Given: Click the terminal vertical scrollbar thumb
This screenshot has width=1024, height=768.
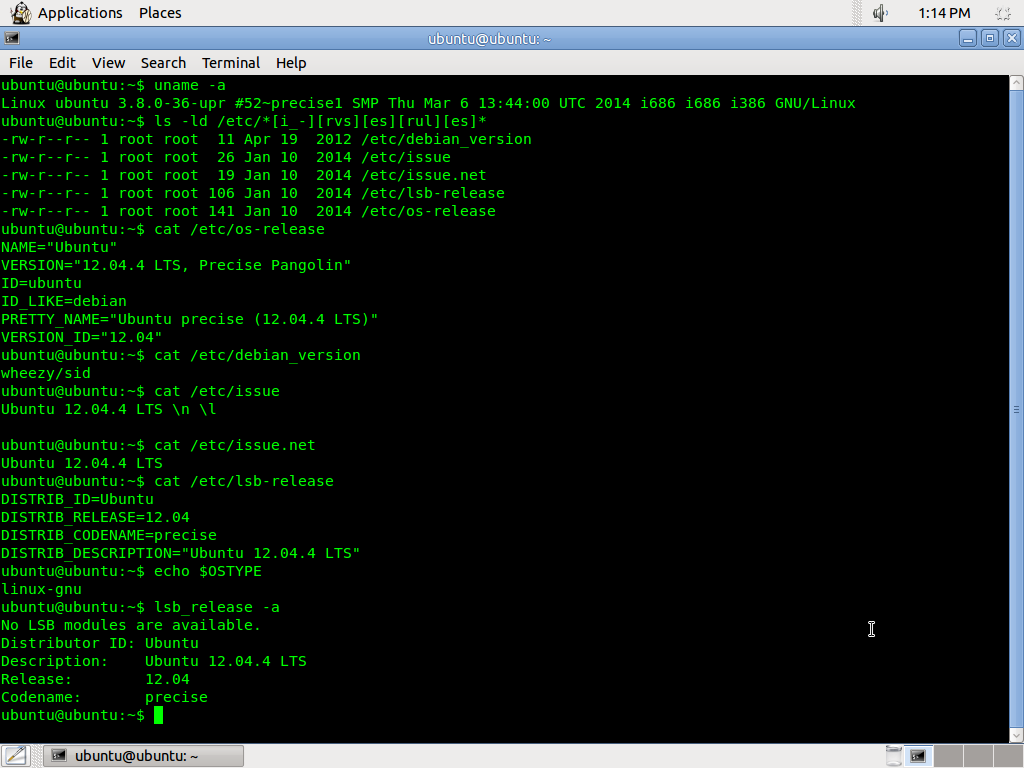Looking at the screenshot, I should point(1016,409).
